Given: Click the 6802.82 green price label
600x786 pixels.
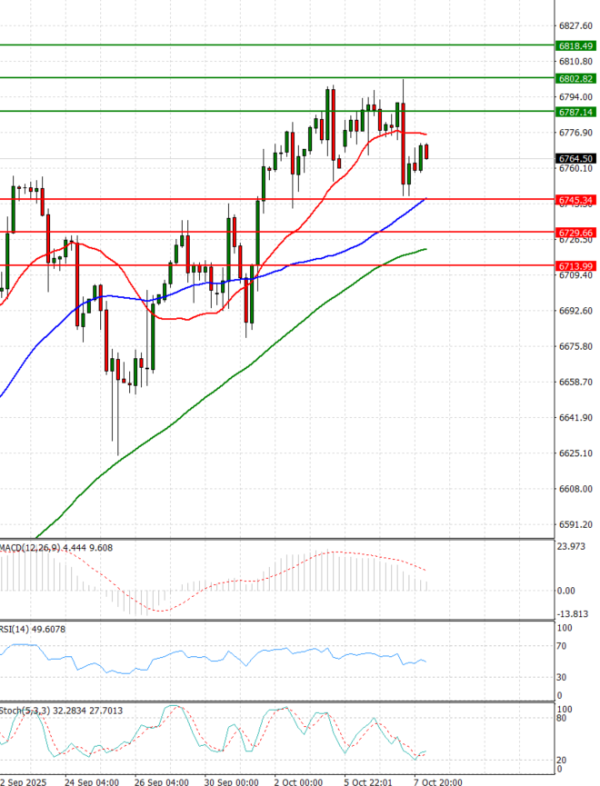Looking at the screenshot, I should [x=576, y=78].
